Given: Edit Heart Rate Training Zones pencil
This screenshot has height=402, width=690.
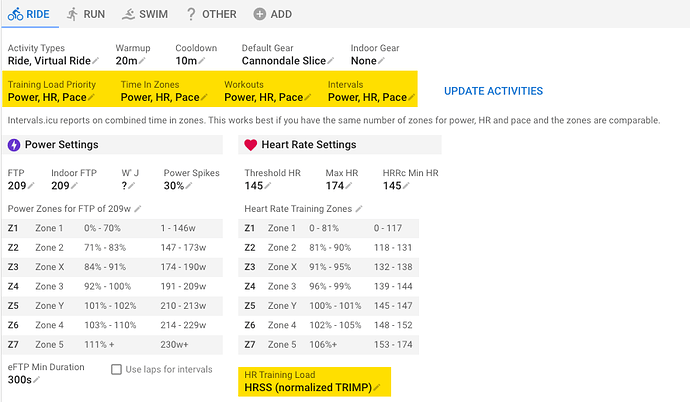Looking at the screenshot, I should (359, 209).
